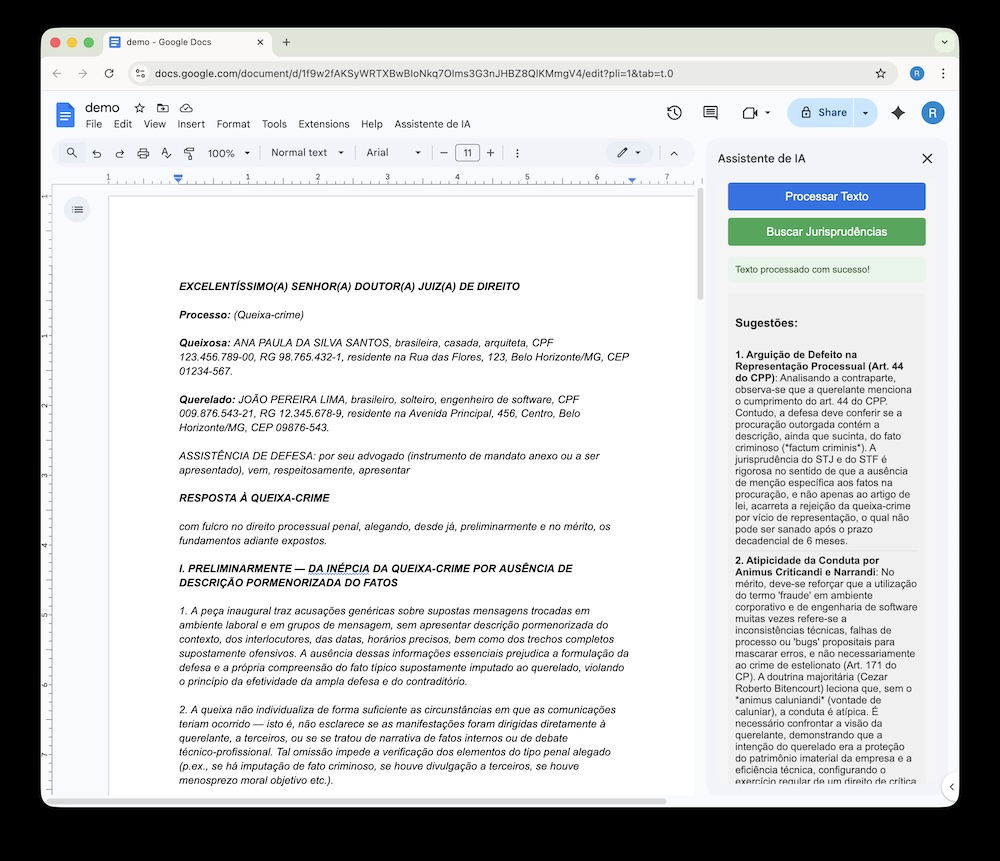Star the demo document
This screenshot has height=861, width=1000.
coord(140,108)
